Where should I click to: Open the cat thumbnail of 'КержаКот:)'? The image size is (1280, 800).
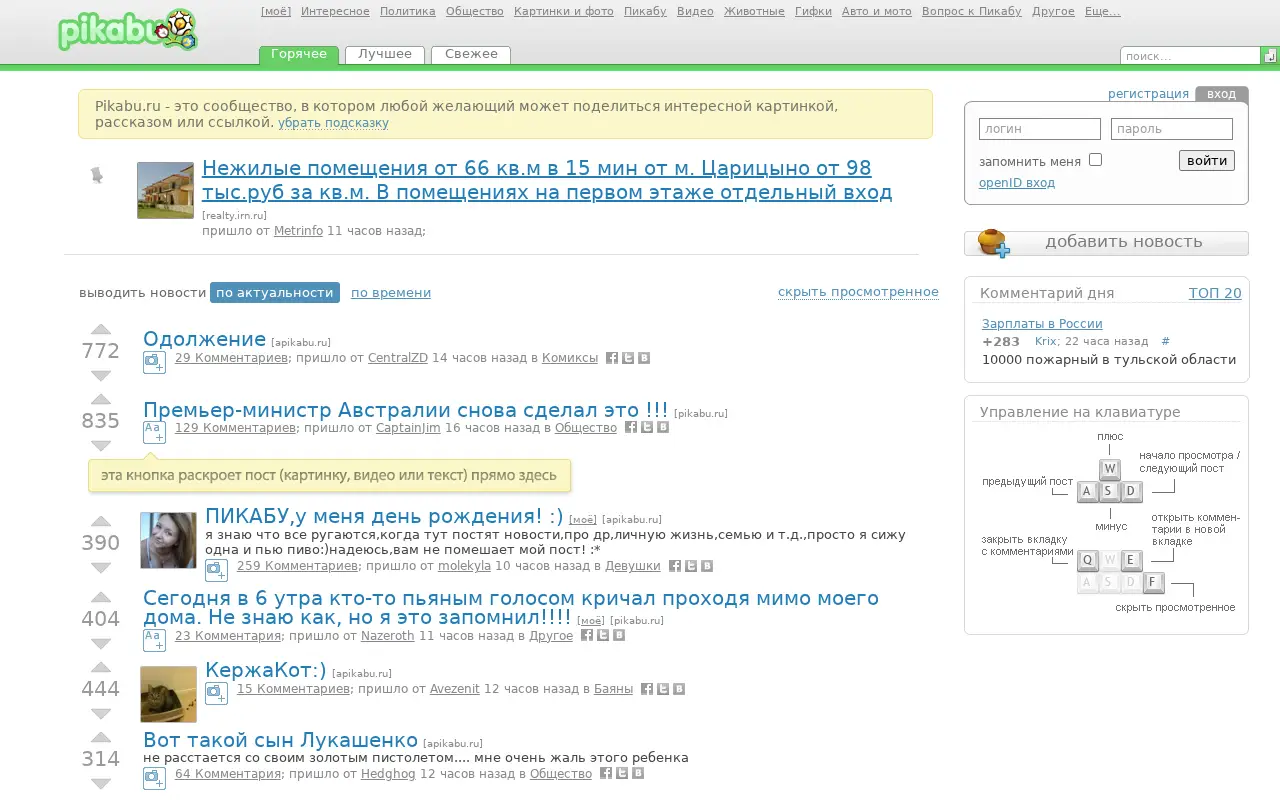[168, 694]
